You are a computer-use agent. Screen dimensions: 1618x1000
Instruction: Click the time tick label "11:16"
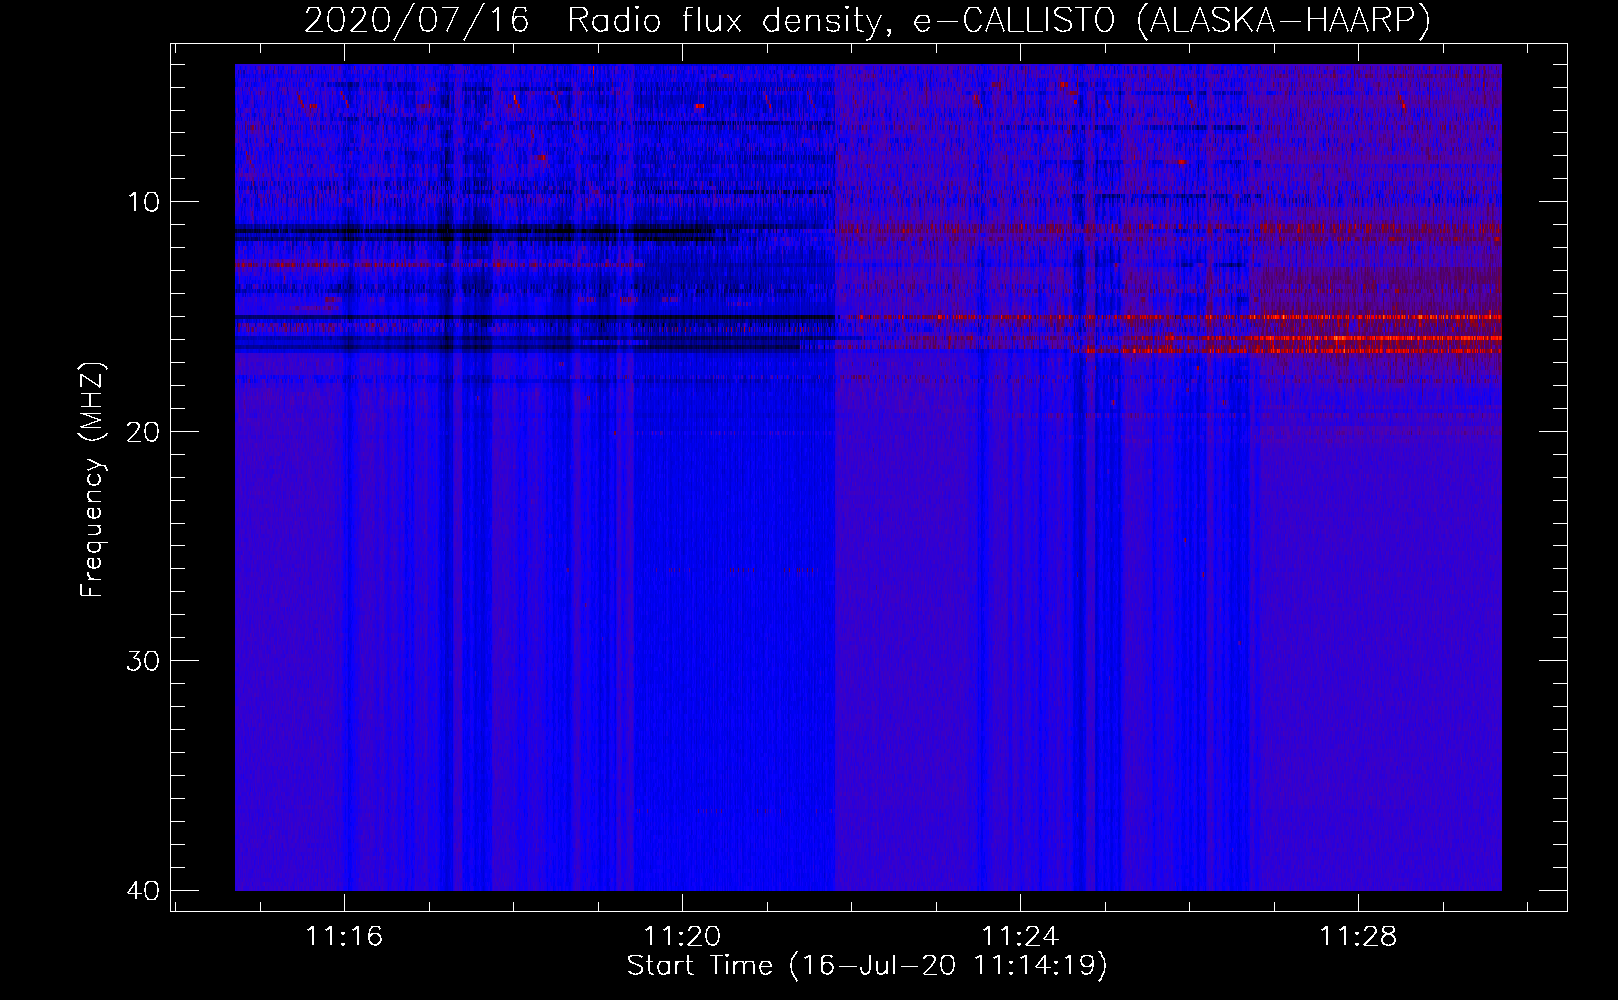tap(344, 937)
